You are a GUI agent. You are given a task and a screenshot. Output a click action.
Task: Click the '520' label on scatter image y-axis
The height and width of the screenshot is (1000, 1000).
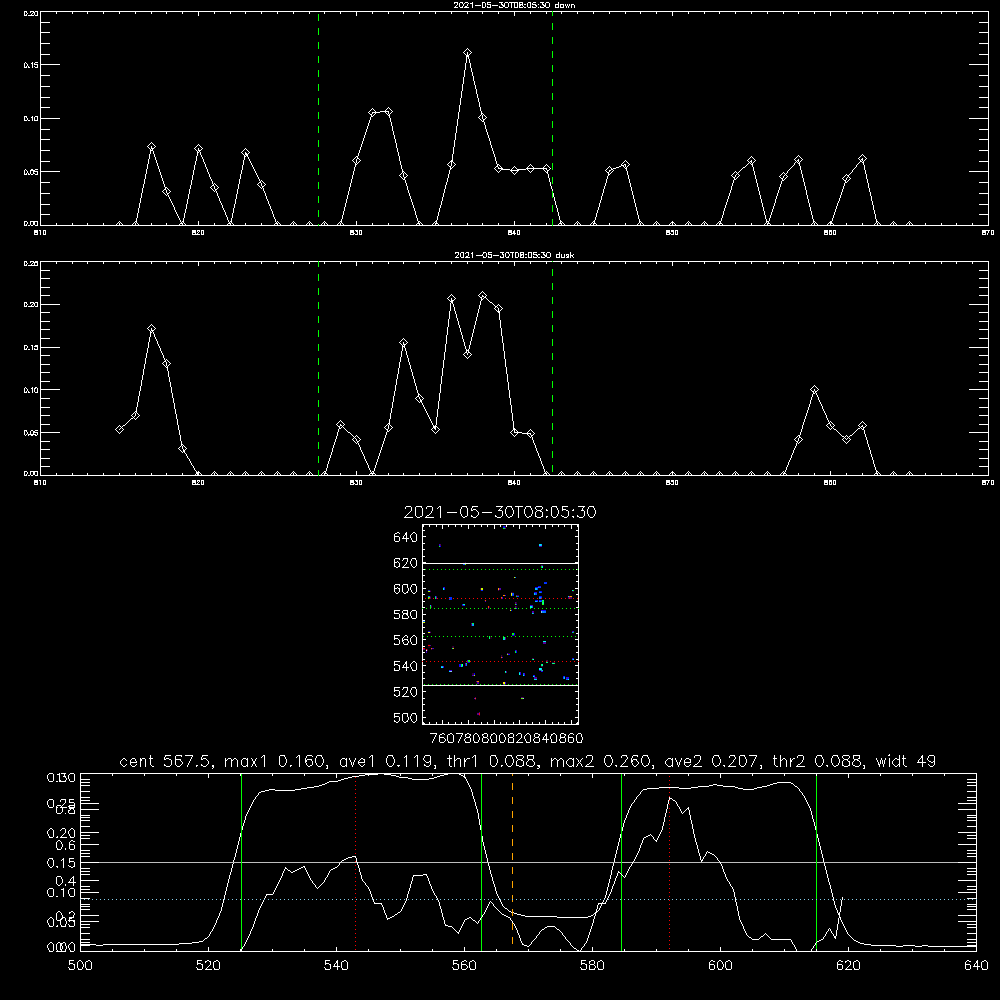405,692
